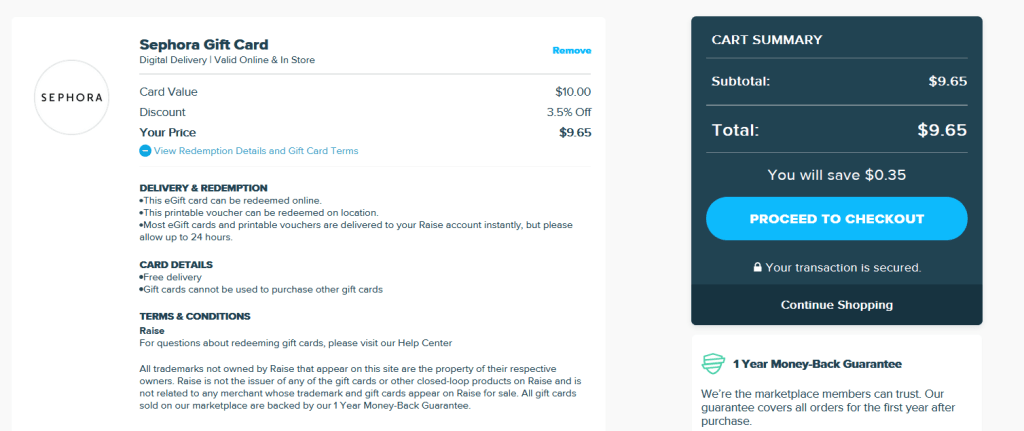This screenshot has height=431, width=1024.
Task: Click the 1 Year Money-Back Guarantee heading
Action: click(x=816, y=364)
